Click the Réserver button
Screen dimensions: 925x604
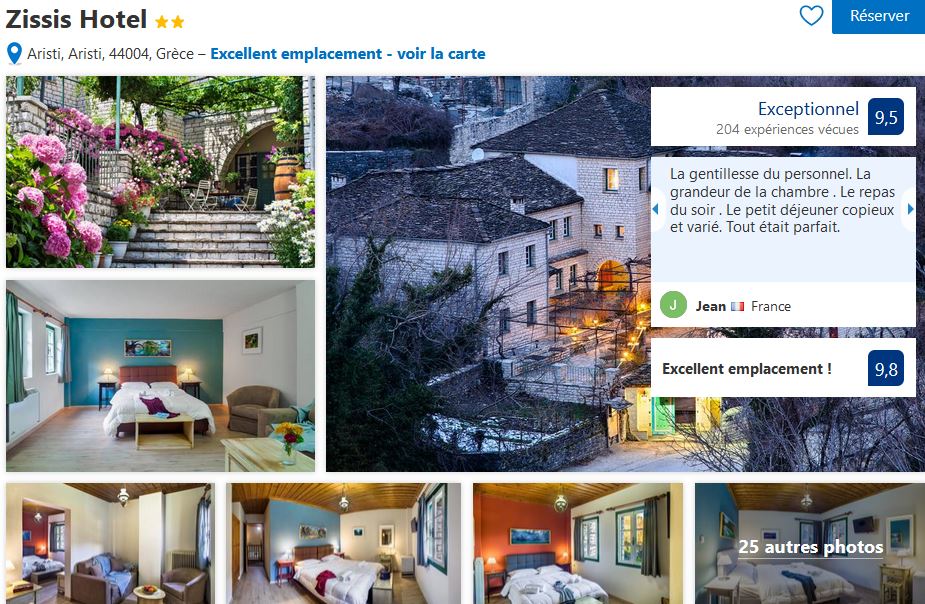(878, 17)
